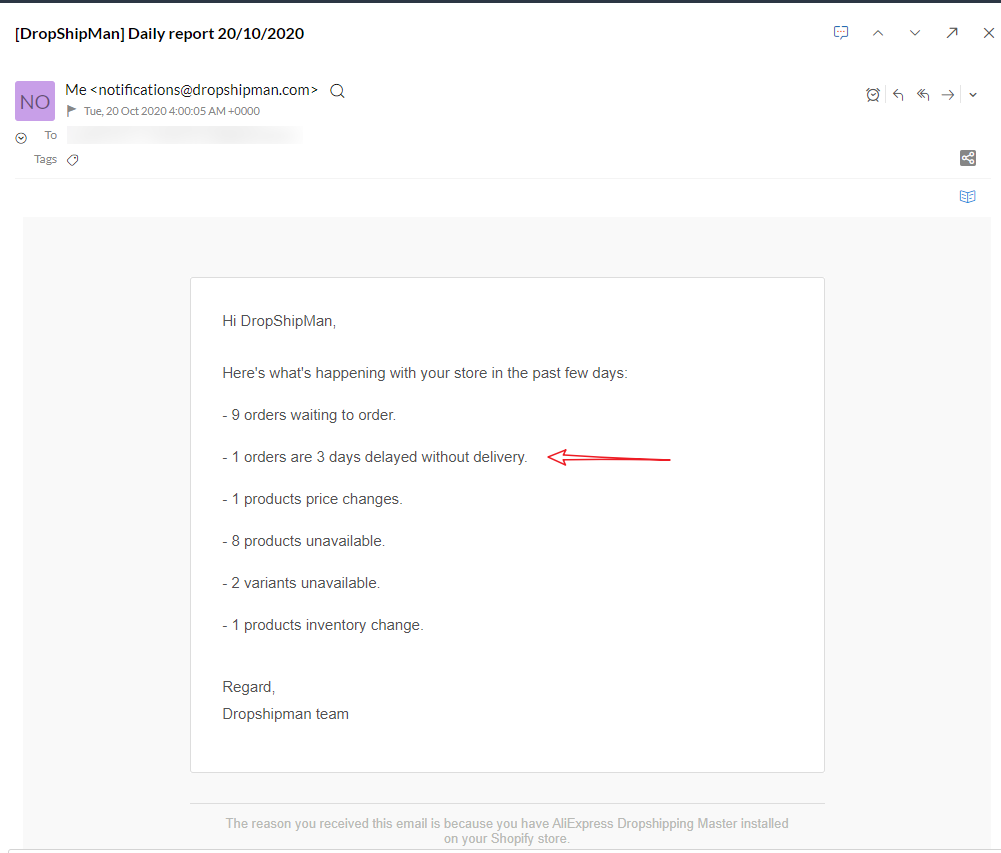This screenshot has height=853, width=1001.
Task: Close the email view
Action: (x=988, y=33)
